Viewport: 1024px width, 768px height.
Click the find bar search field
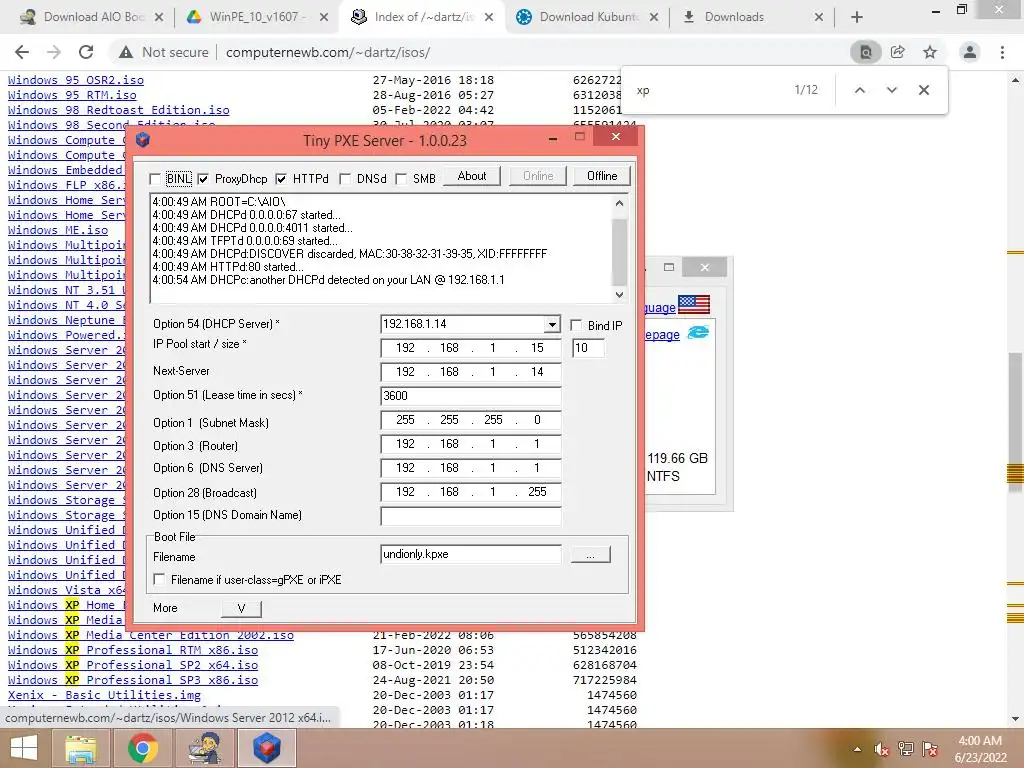point(708,90)
